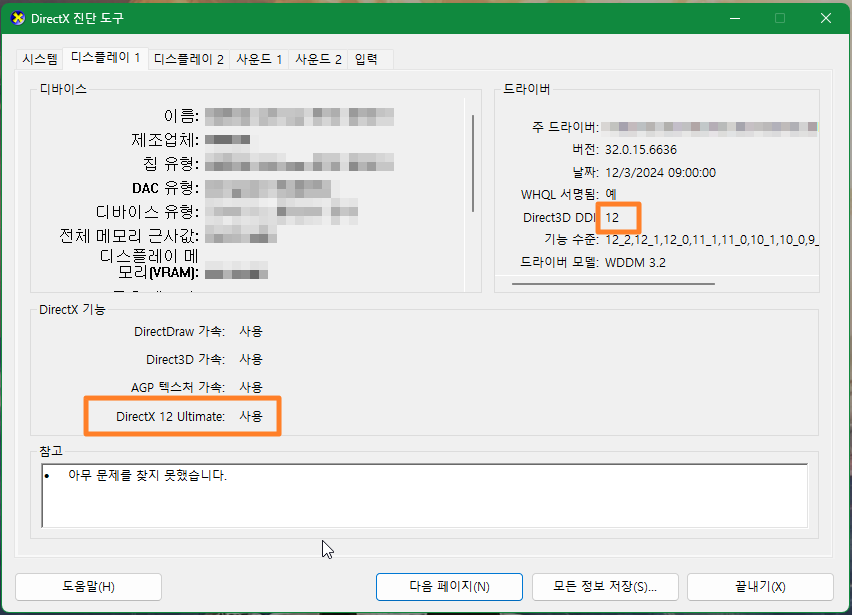Switch to the 사운드 2 tab
The width and height of the screenshot is (852, 615).
point(318,59)
